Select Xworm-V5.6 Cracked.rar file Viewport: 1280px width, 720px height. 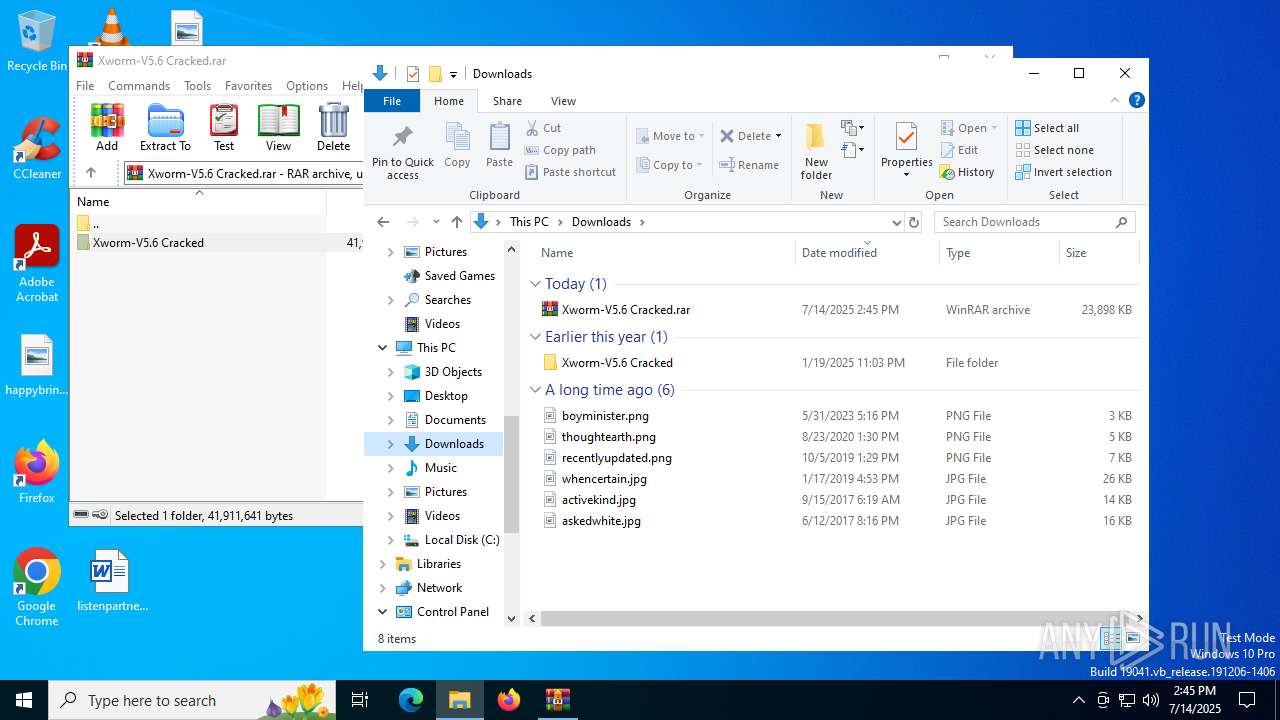(x=626, y=310)
